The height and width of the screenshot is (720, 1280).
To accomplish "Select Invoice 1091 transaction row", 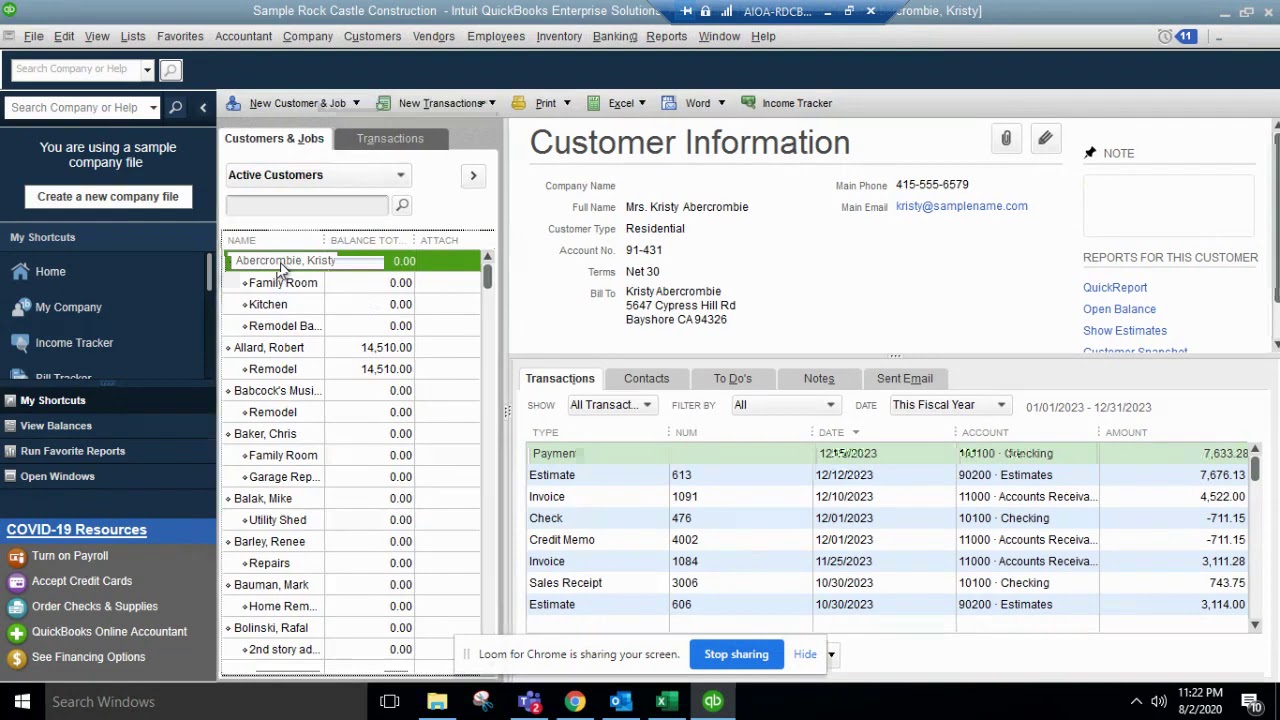I will [x=889, y=497].
